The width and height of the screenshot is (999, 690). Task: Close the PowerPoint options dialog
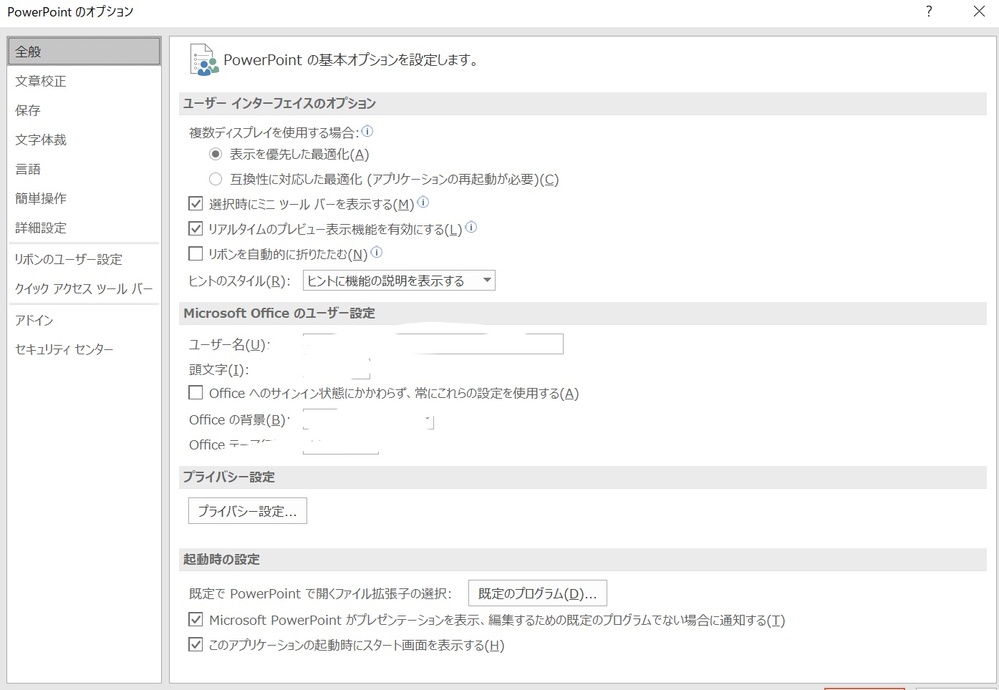[x=979, y=11]
